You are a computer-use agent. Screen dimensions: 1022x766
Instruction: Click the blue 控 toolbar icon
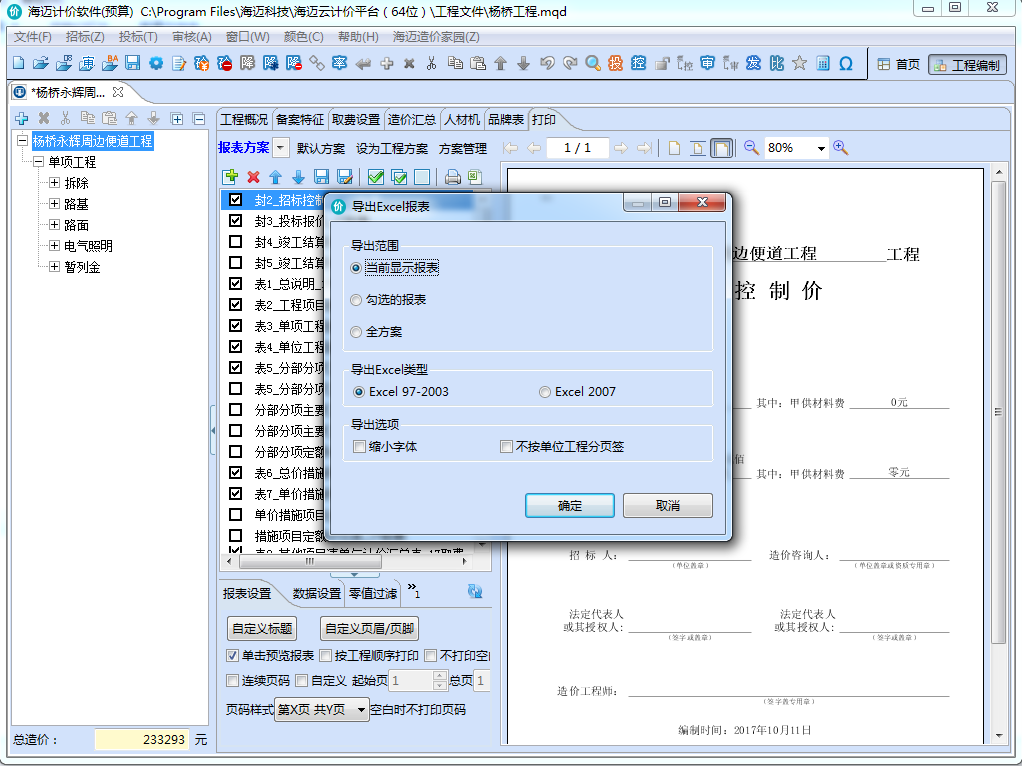point(638,63)
